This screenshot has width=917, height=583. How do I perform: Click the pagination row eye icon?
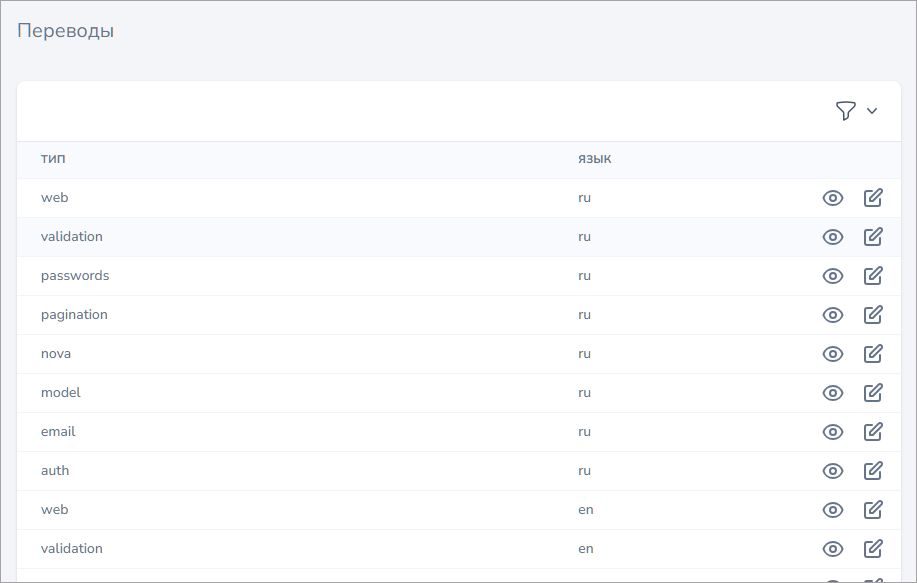click(x=832, y=315)
